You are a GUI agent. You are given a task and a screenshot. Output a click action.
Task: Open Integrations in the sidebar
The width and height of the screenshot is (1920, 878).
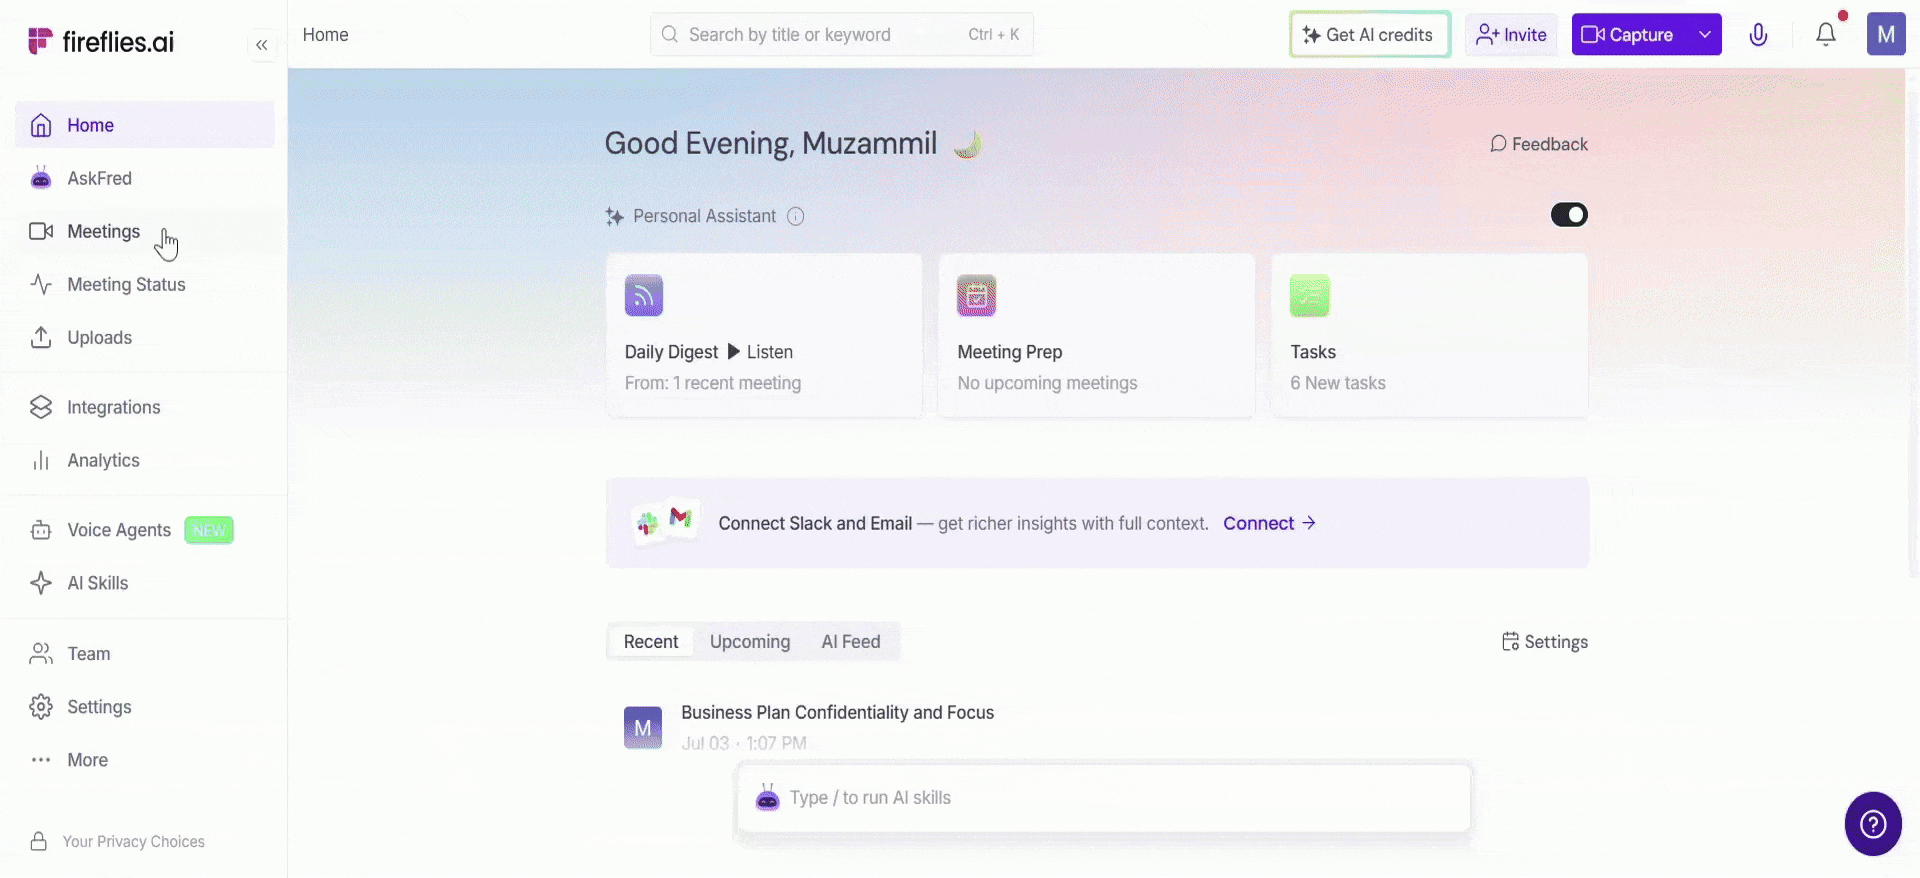point(145,407)
